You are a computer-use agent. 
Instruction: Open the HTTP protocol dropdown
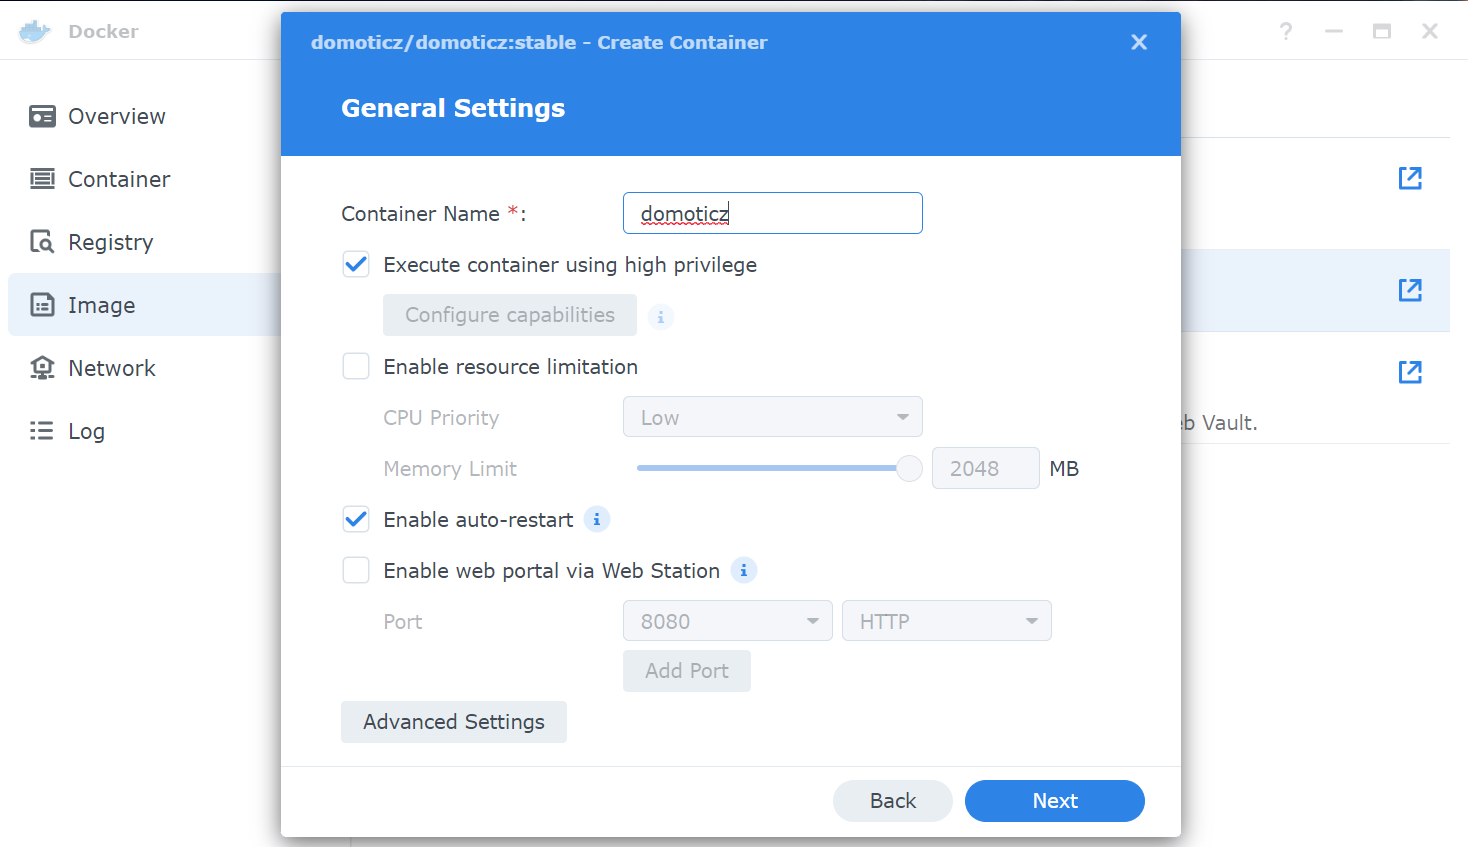(947, 621)
